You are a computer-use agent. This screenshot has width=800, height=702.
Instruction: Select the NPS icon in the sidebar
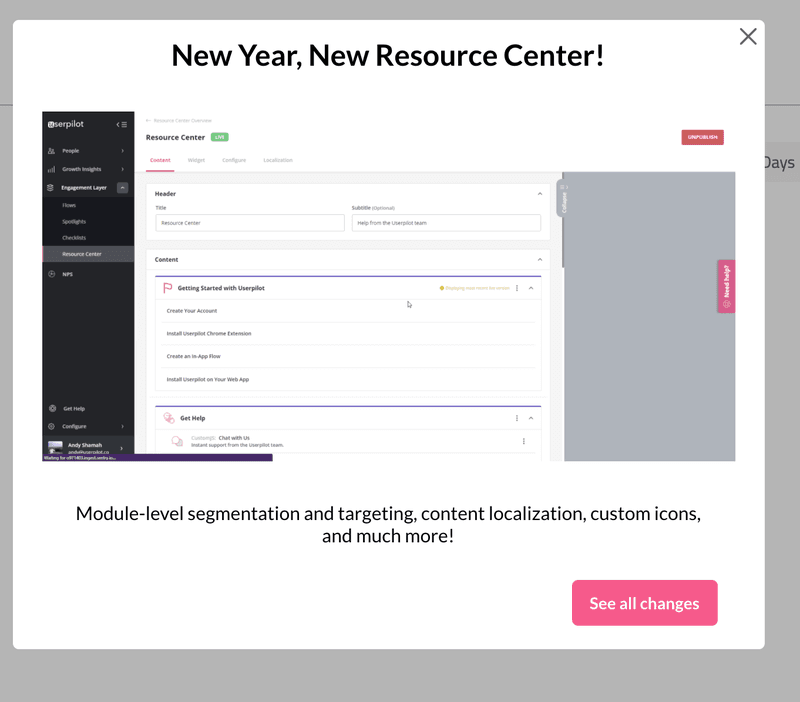[51, 273]
